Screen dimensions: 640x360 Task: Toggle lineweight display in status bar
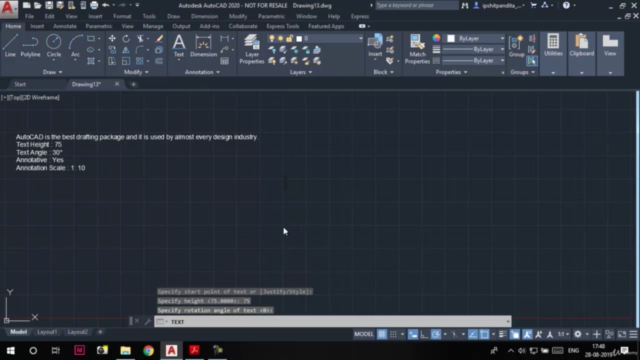[503, 334]
